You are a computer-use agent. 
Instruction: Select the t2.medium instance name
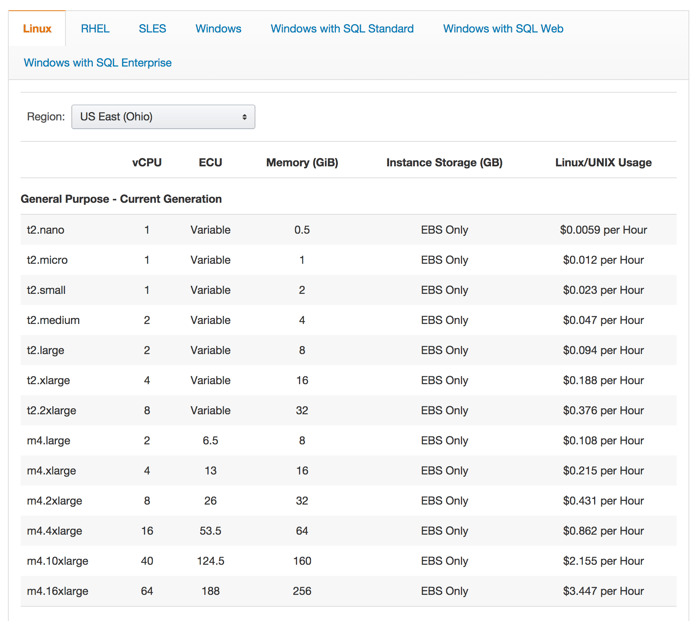click(53, 320)
